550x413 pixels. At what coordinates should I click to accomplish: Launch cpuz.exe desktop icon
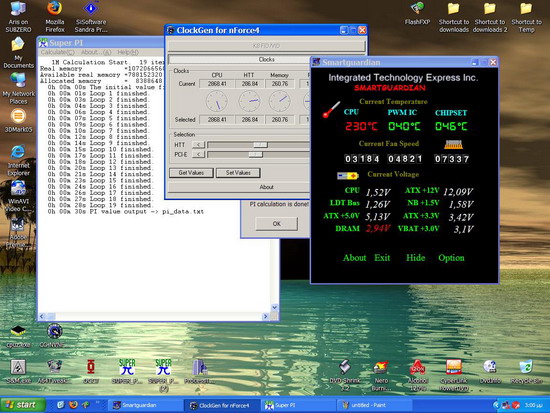[x=18, y=336]
